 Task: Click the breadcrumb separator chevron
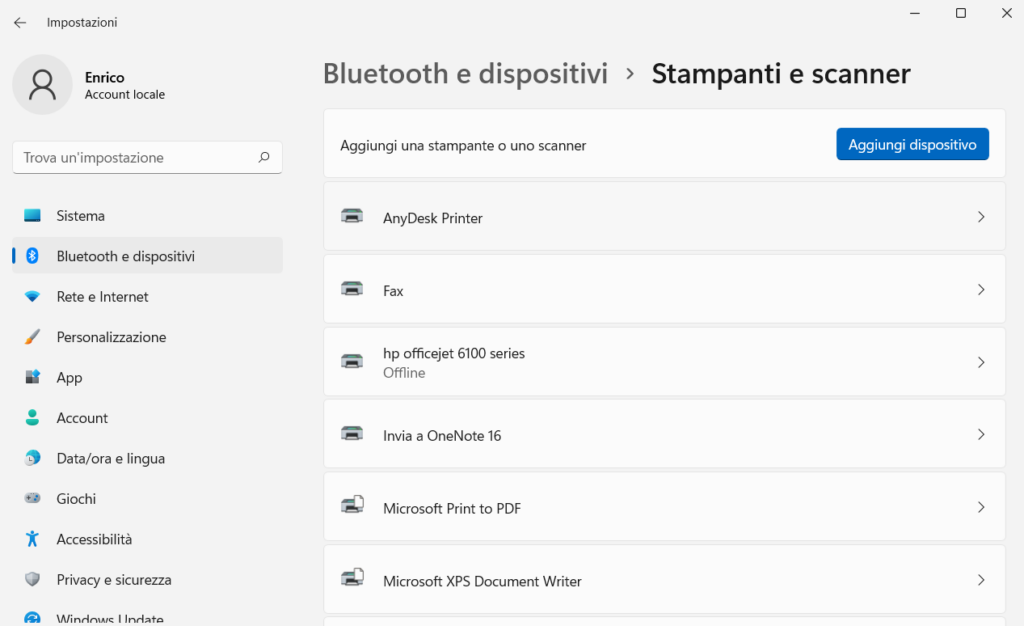(x=630, y=74)
